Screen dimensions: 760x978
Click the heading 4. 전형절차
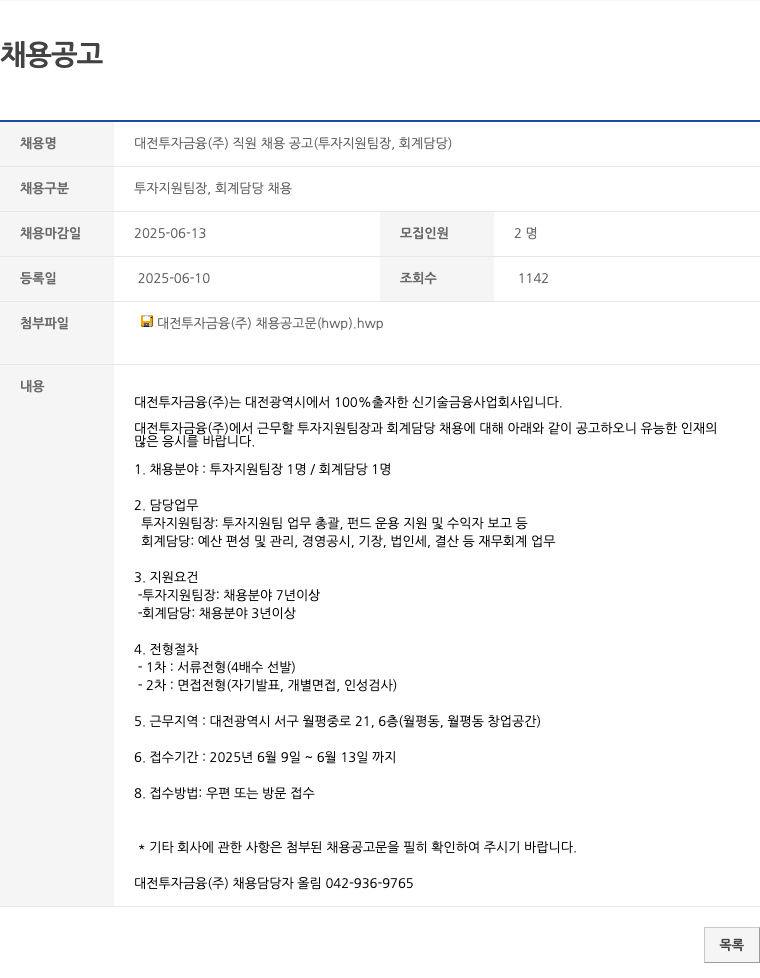tap(166, 649)
